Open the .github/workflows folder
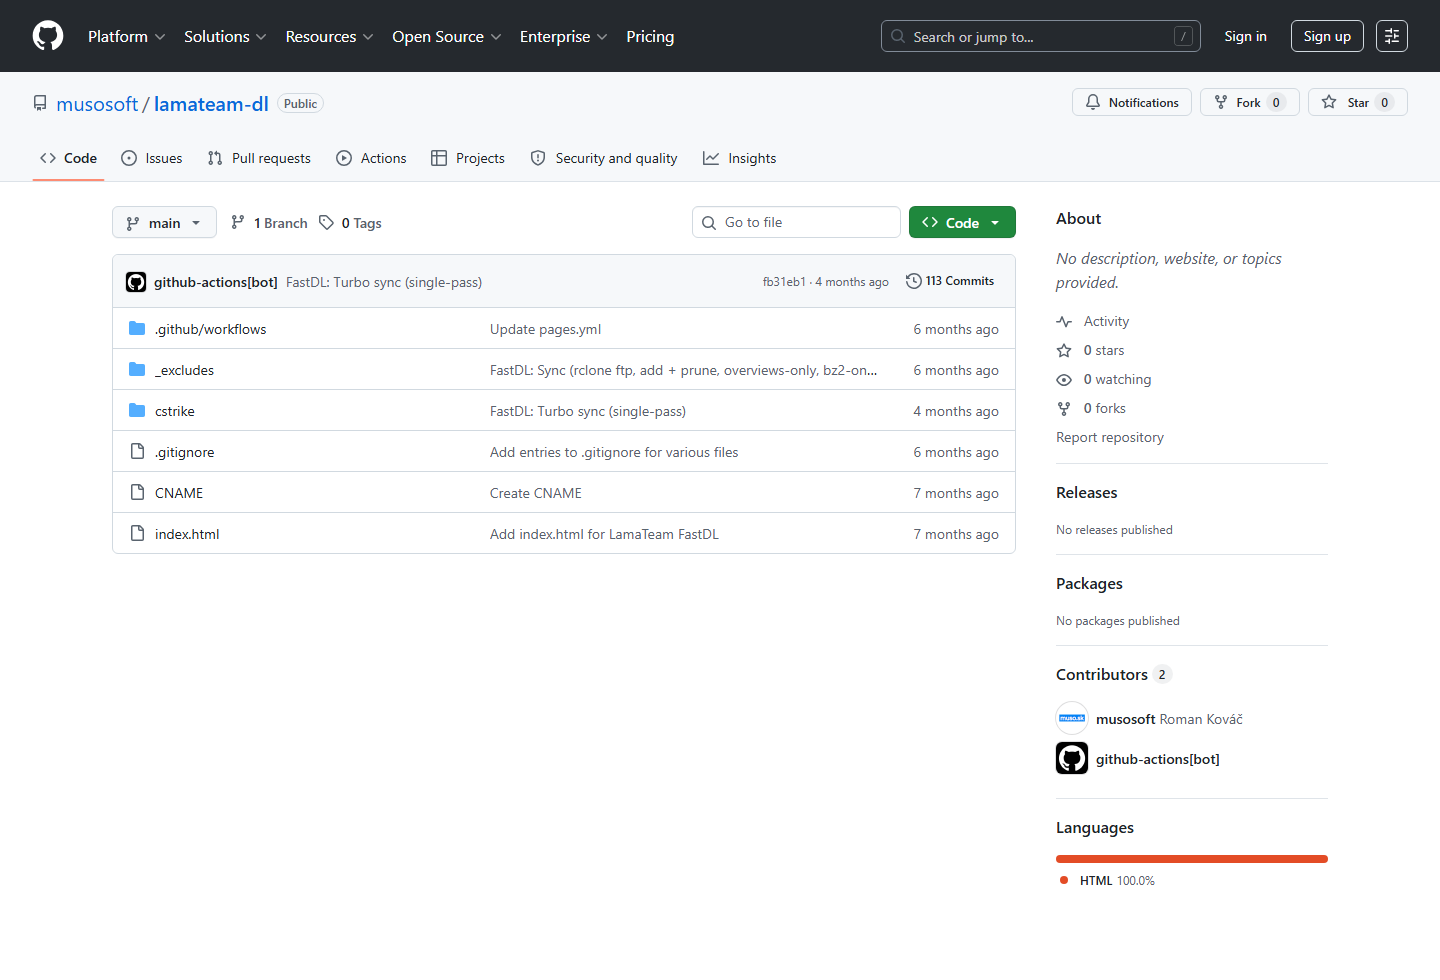This screenshot has height=980, width=1440. [210, 329]
